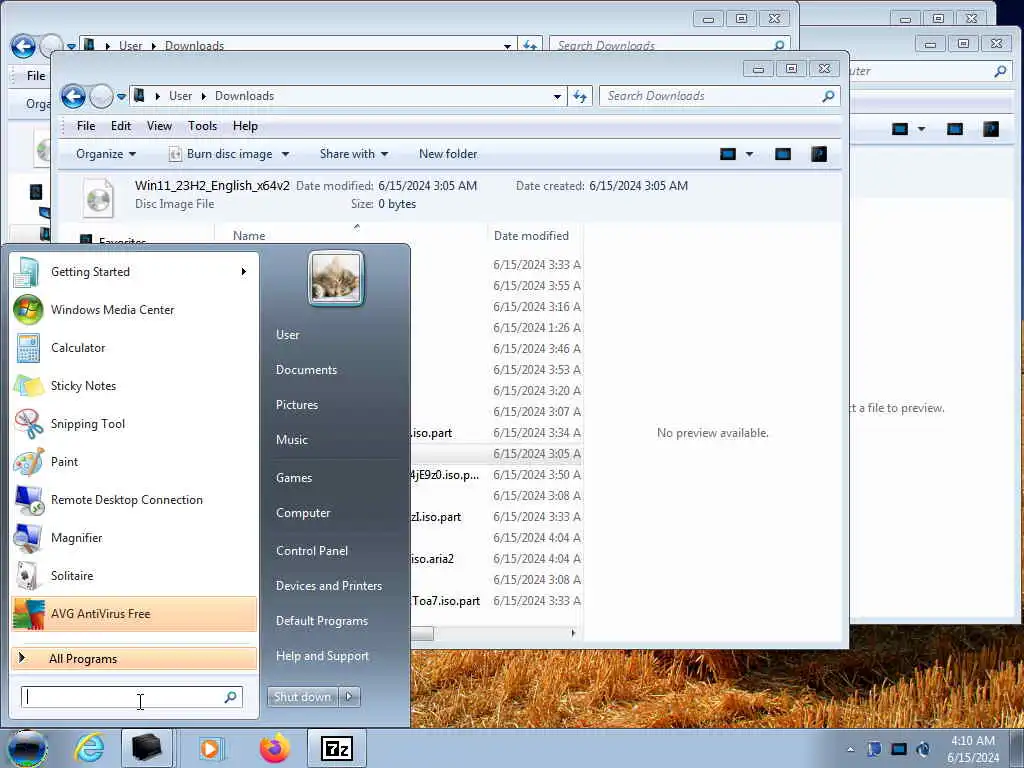Open recent pages dropdown next to Forward
Image resolution: width=1024 pixels, height=768 pixels.
point(121,97)
